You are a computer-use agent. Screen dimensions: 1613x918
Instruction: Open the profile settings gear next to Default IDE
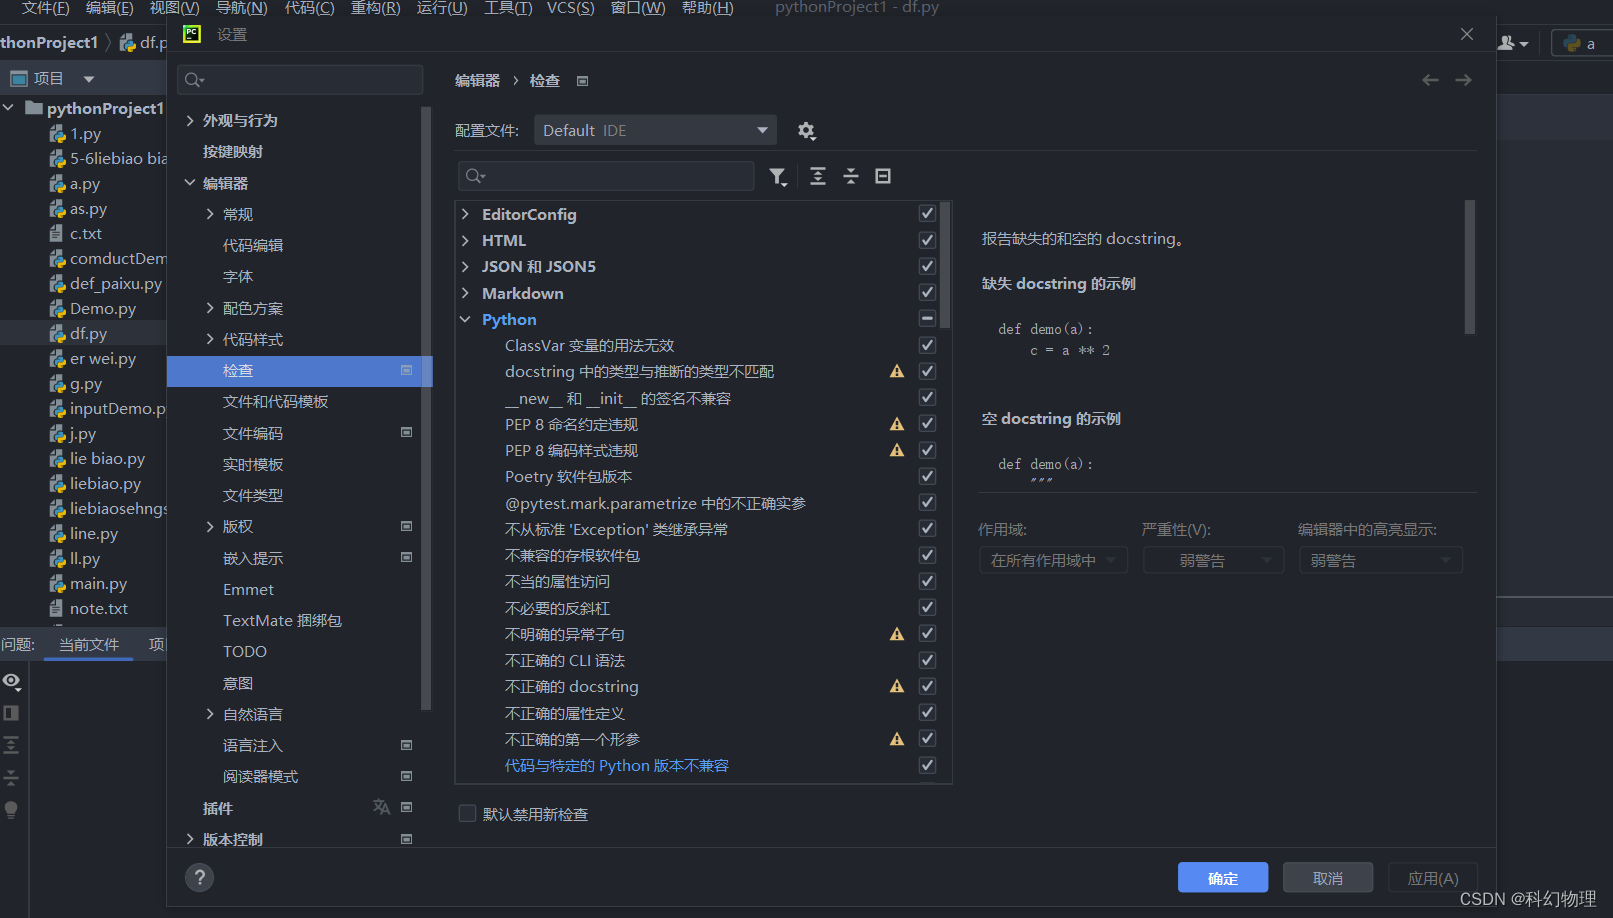coord(806,130)
